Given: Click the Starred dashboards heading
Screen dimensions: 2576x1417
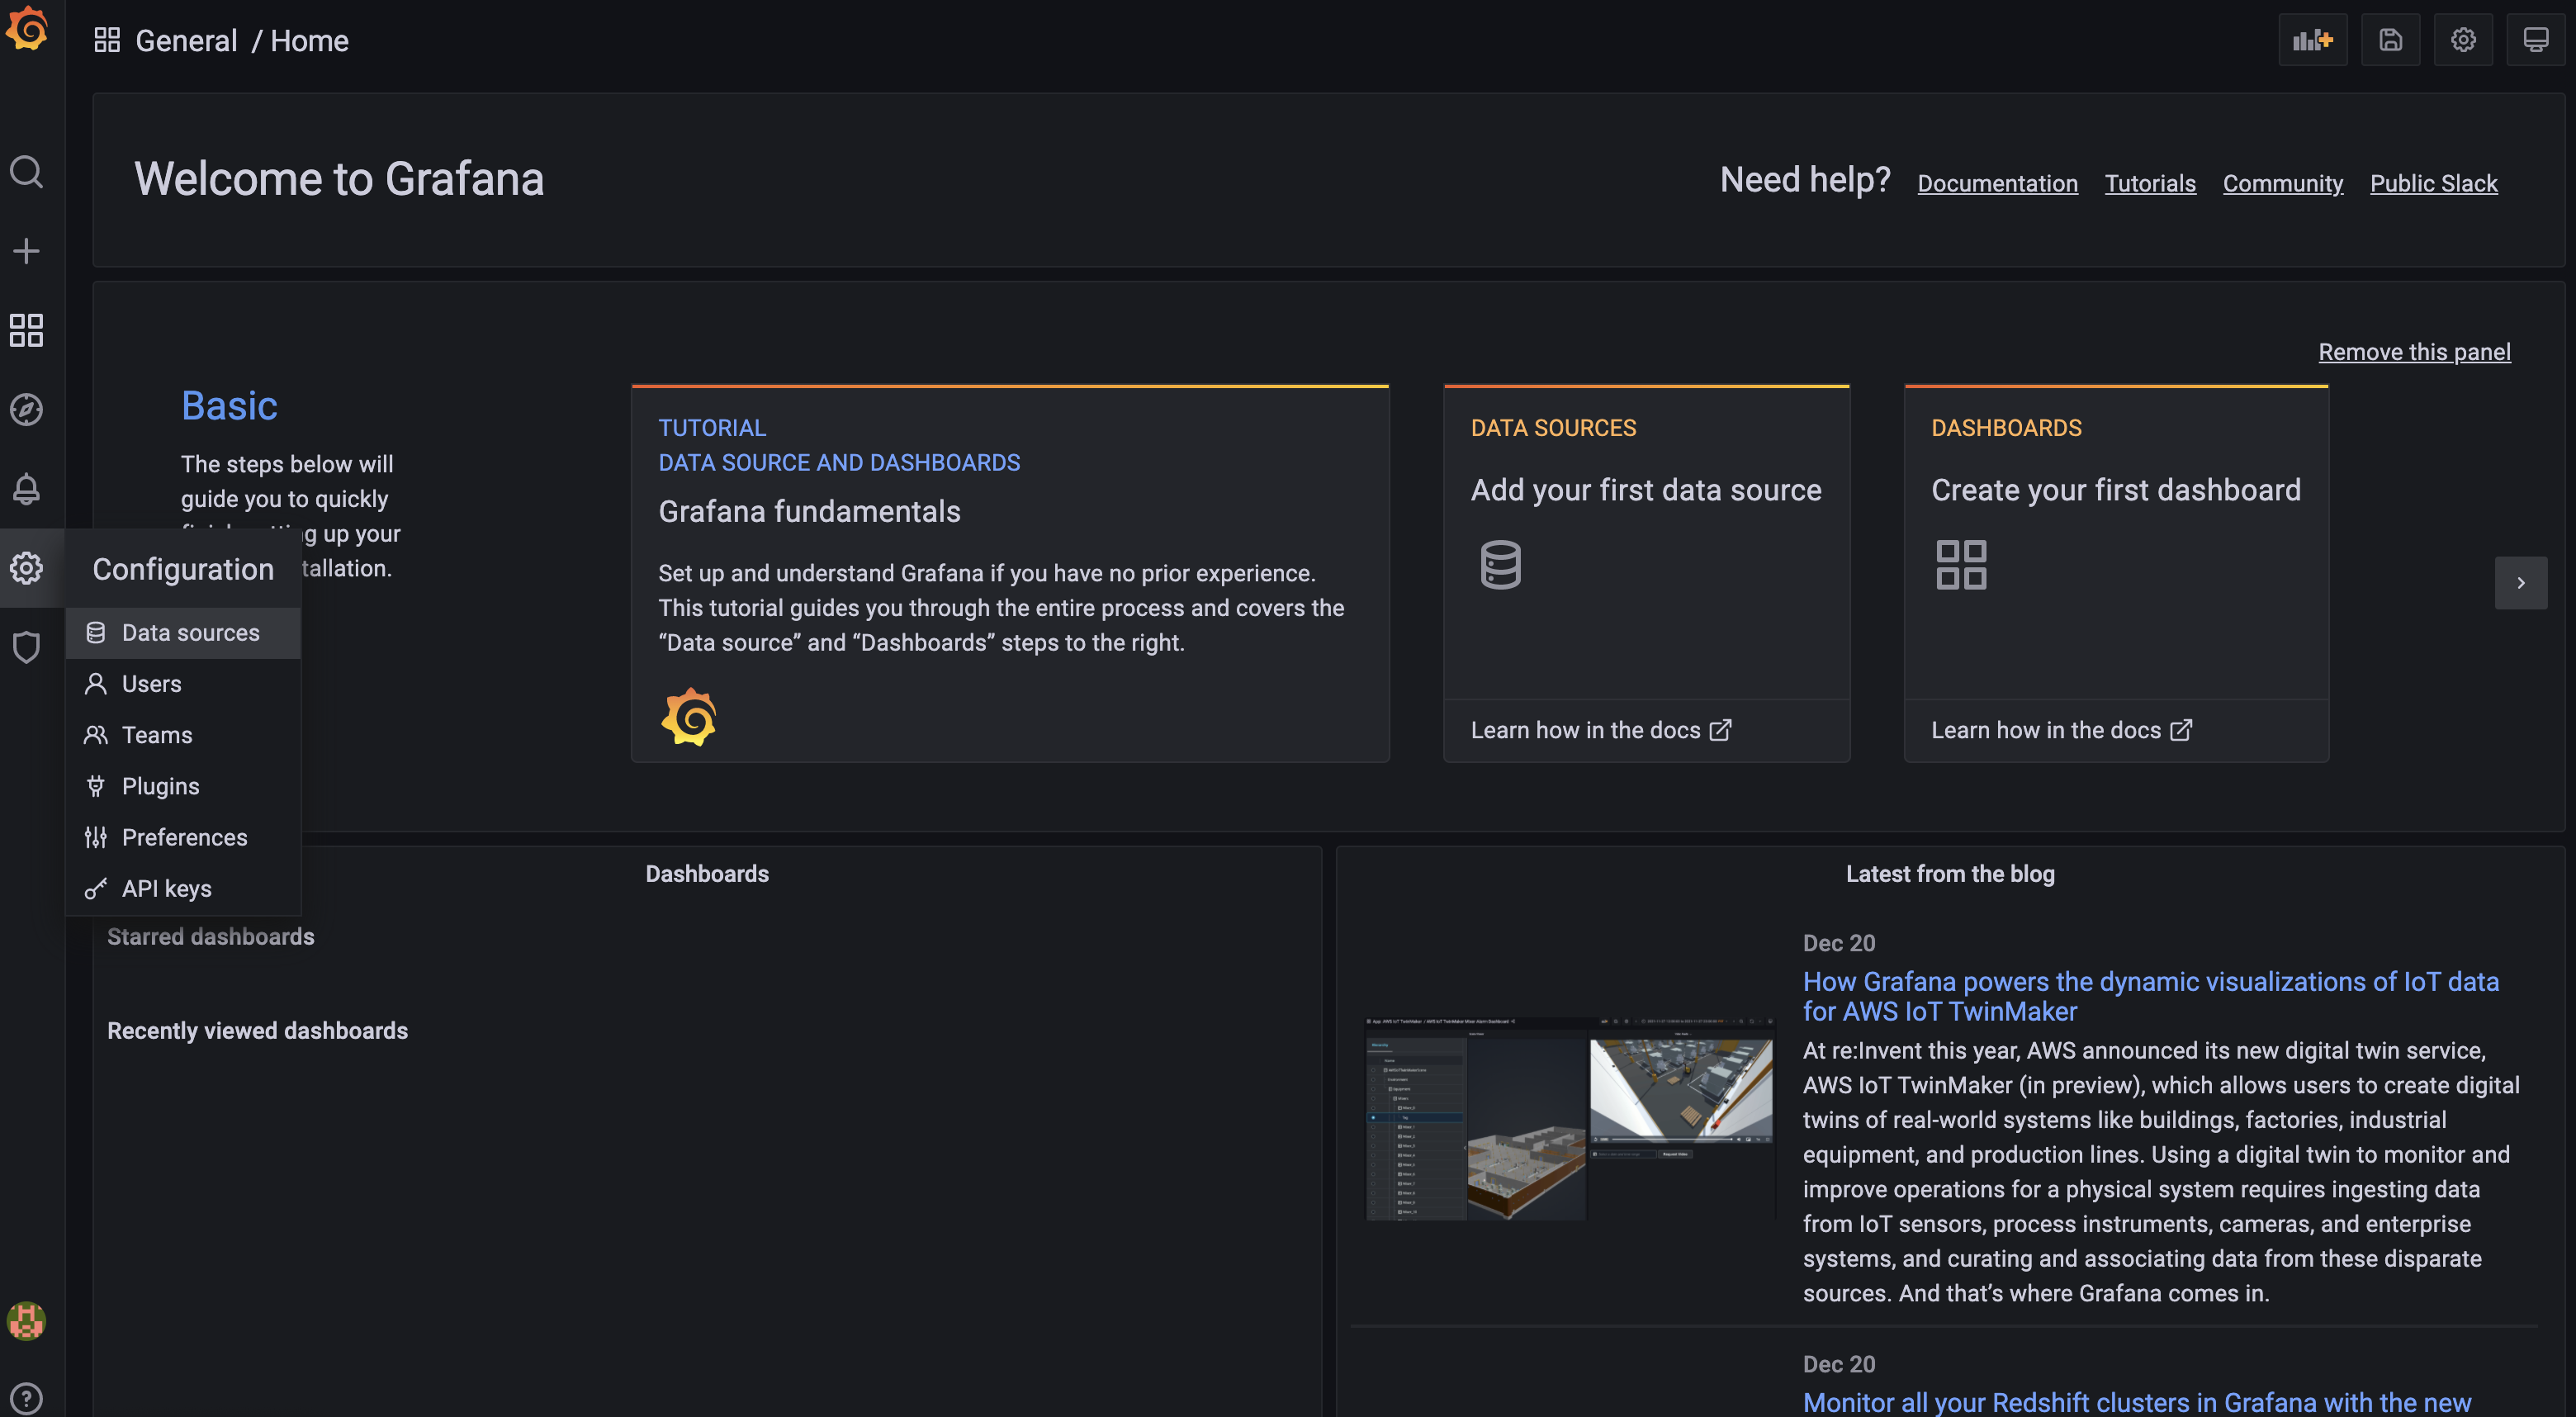Looking at the screenshot, I should 211,936.
